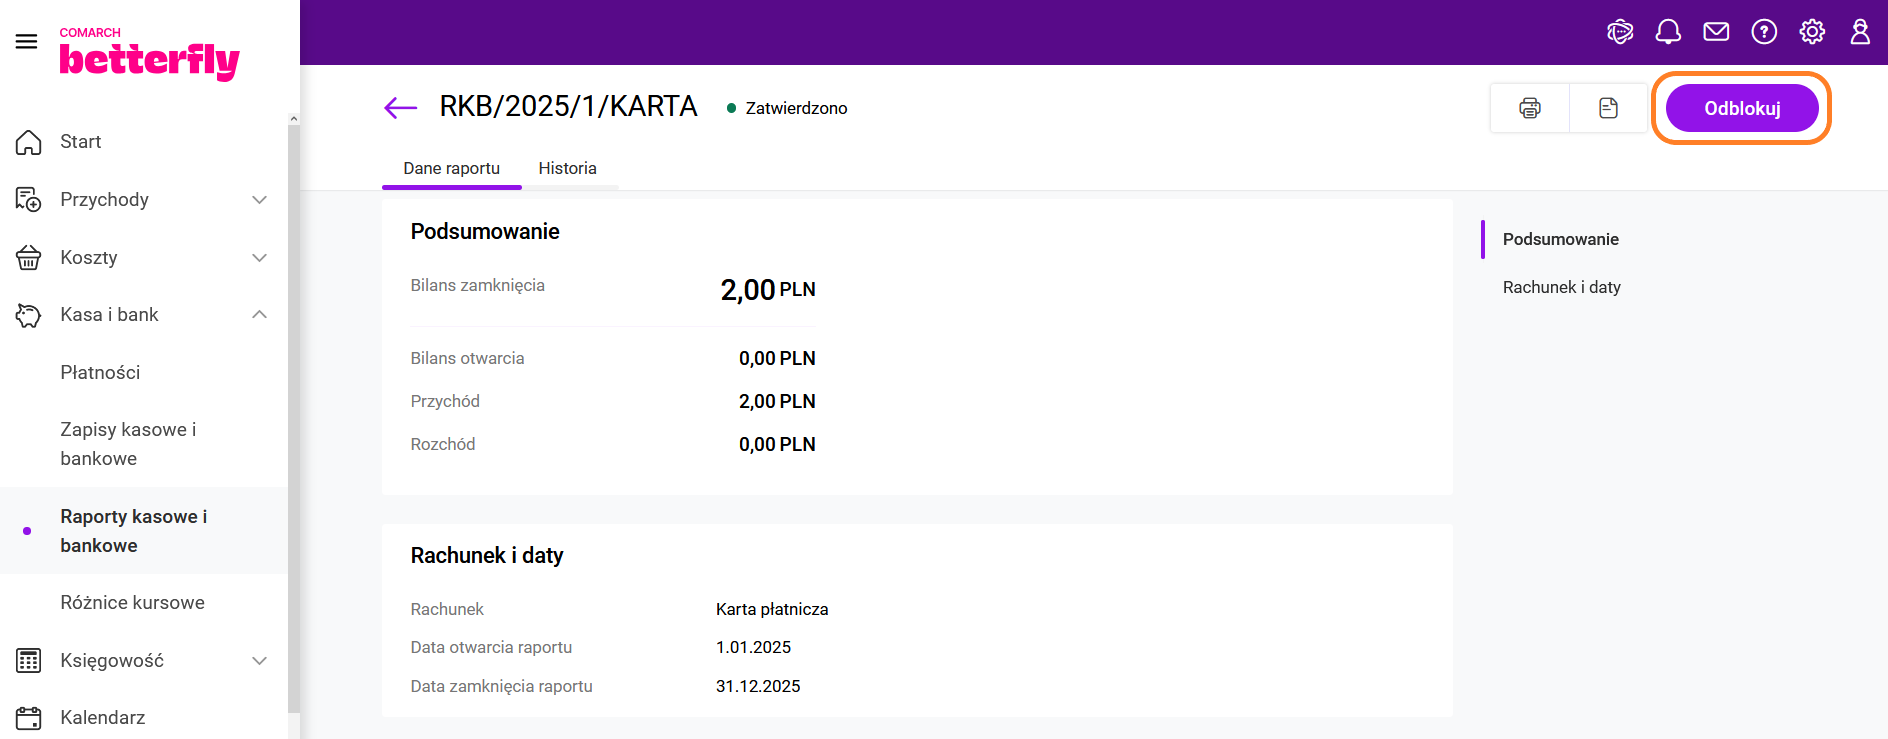Open the user profile icon
Viewport: 1888px width, 739px height.
pyautogui.click(x=1860, y=32)
